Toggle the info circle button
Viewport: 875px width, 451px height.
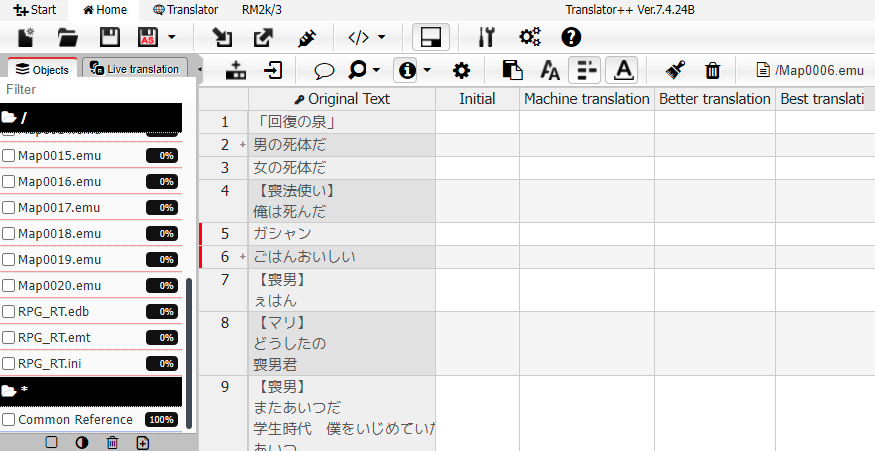[407, 70]
